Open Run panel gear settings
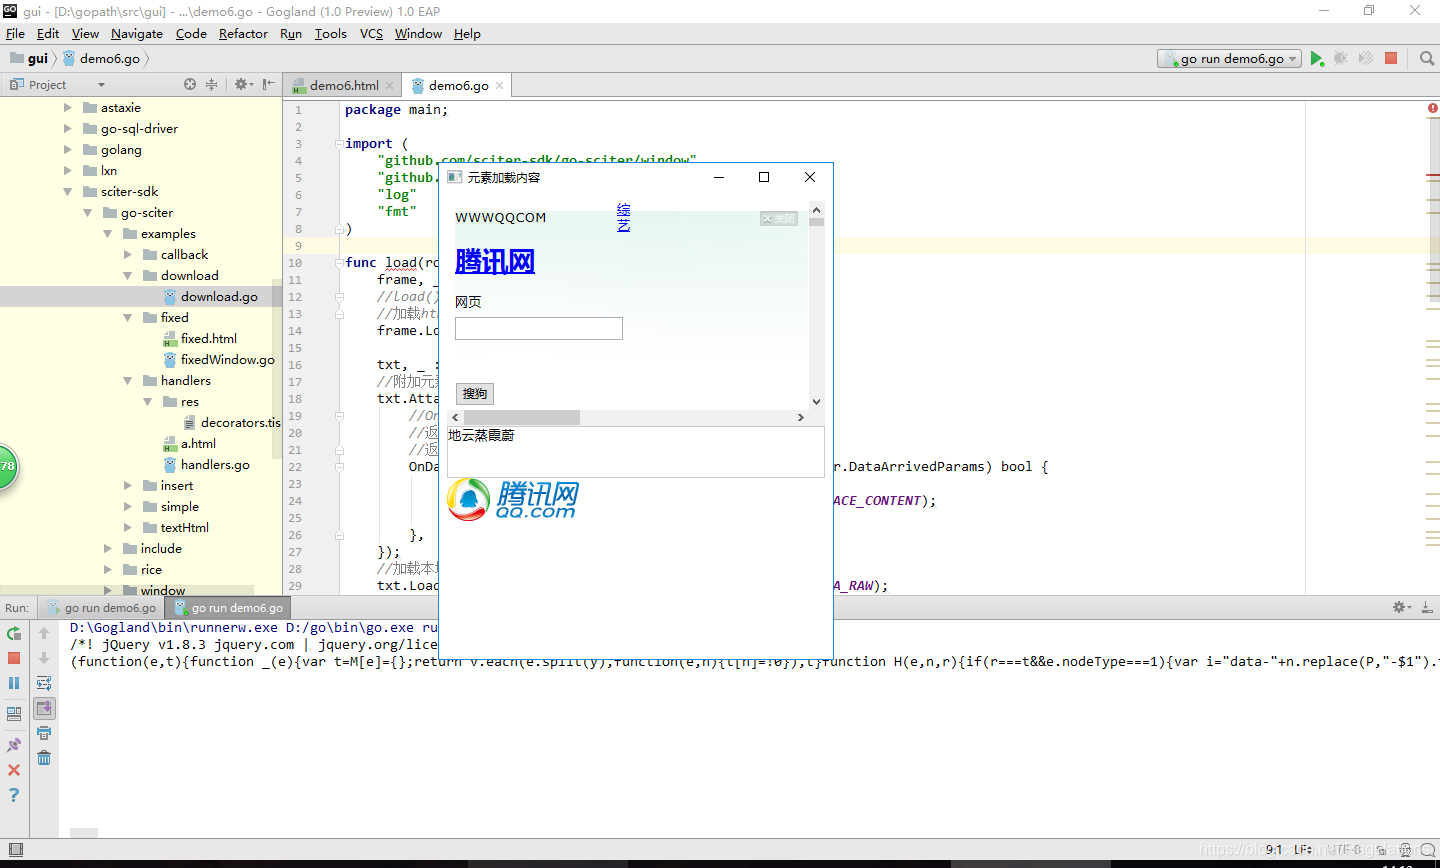This screenshot has height=868, width=1440. (x=1402, y=607)
